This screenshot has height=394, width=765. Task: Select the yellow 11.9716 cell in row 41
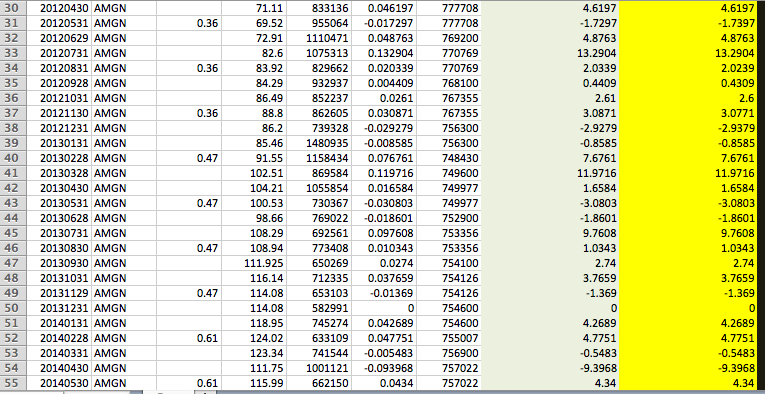point(688,173)
